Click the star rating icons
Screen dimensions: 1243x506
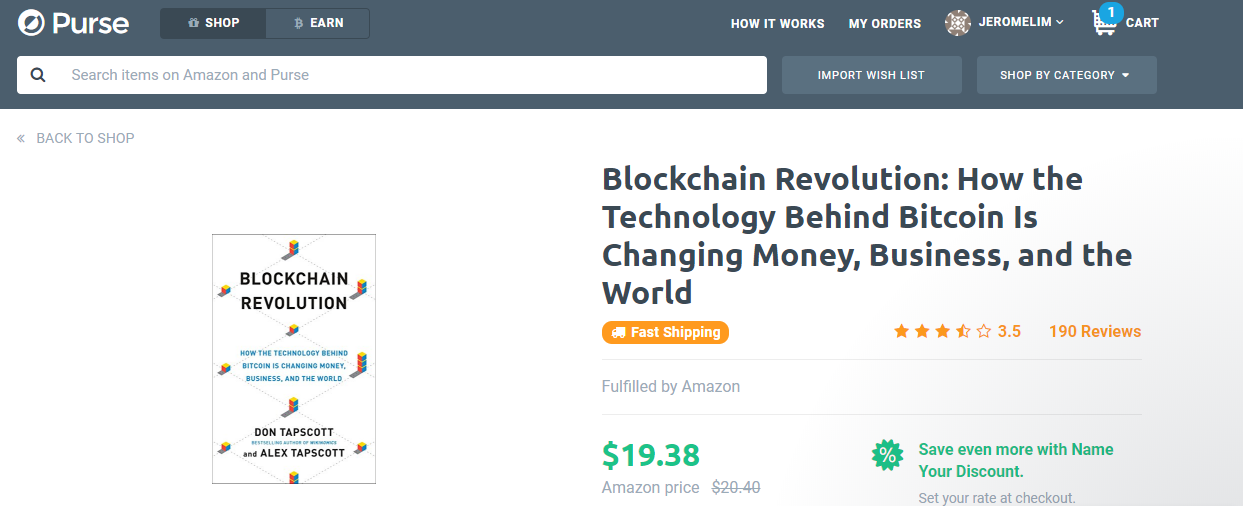[x=942, y=332]
